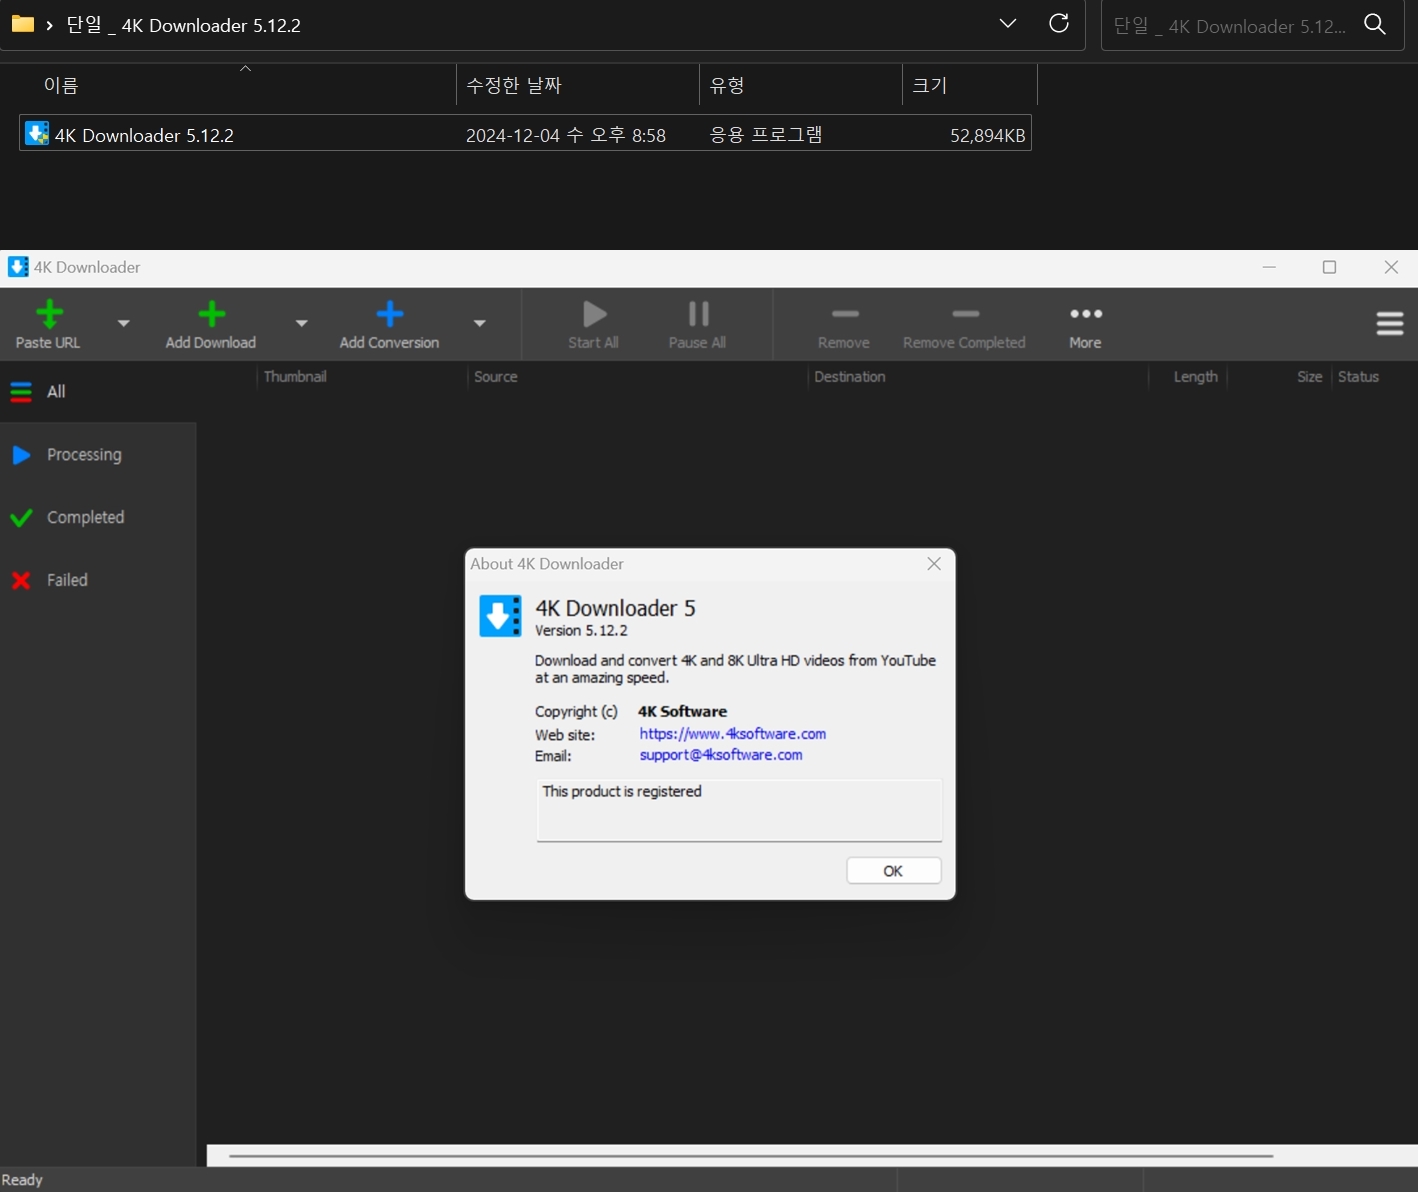
Task: Select the Processing filter in sidebar
Action: (x=98, y=455)
